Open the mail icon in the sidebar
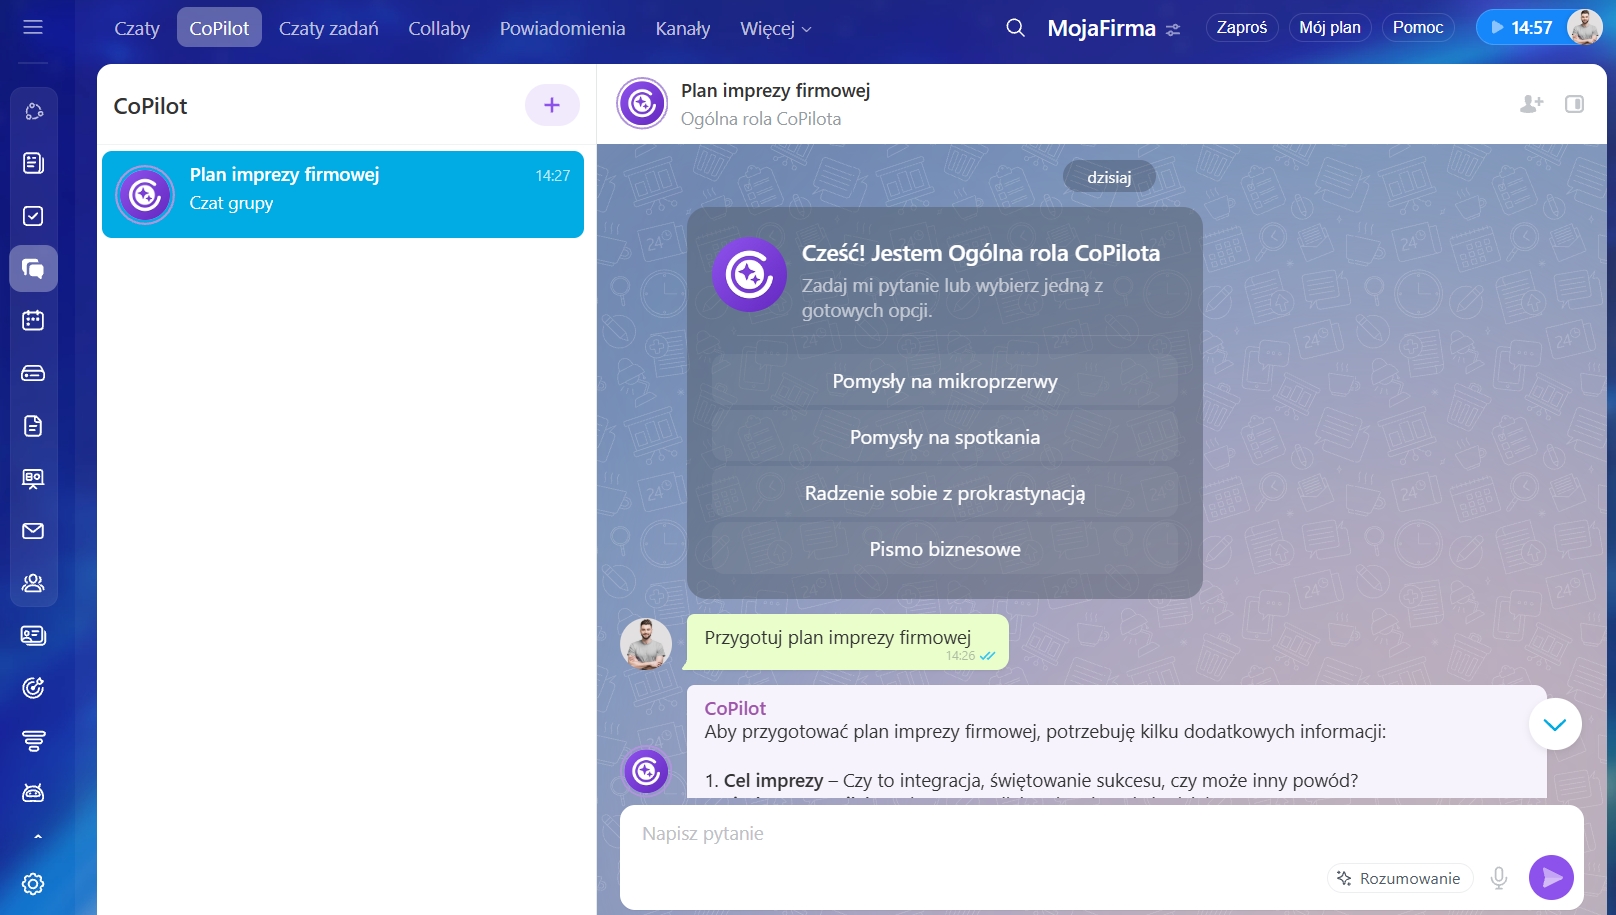 pos(33,531)
